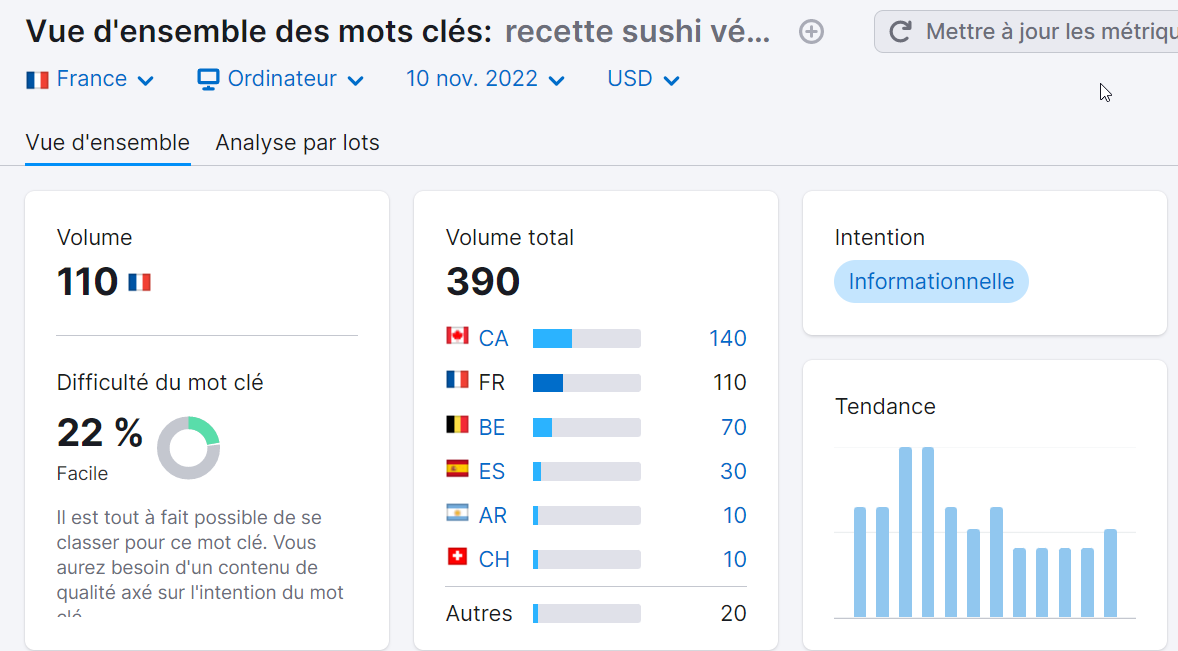Click the France flag beside Volume 110
Image resolution: width=1178 pixels, height=651 pixels.
[x=139, y=281]
